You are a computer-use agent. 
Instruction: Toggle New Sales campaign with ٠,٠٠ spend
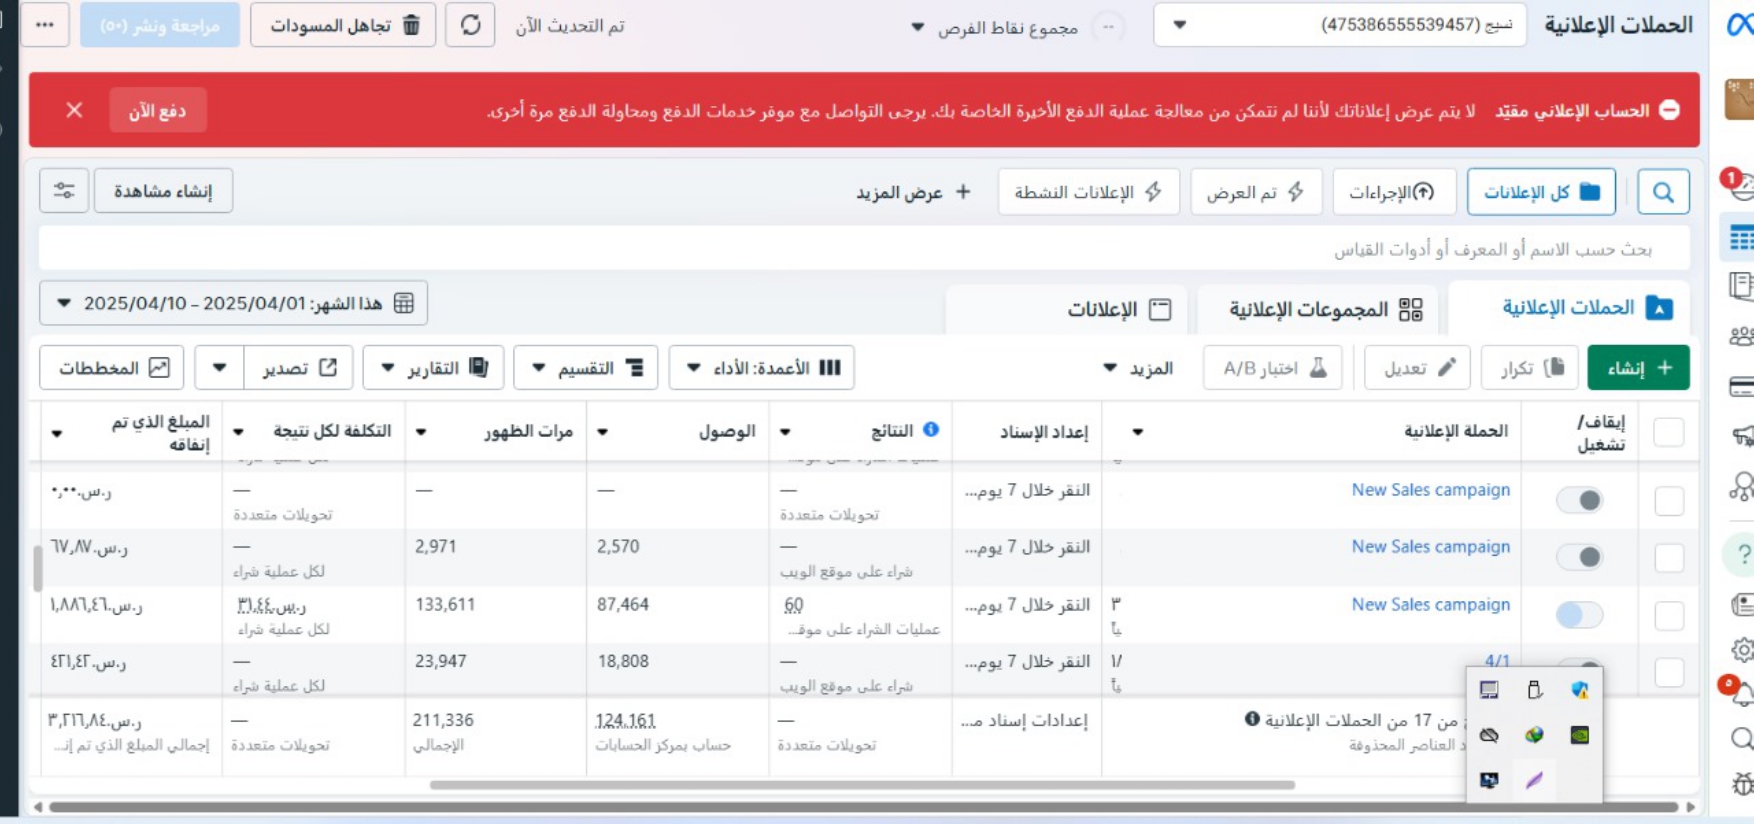coord(1580,500)
